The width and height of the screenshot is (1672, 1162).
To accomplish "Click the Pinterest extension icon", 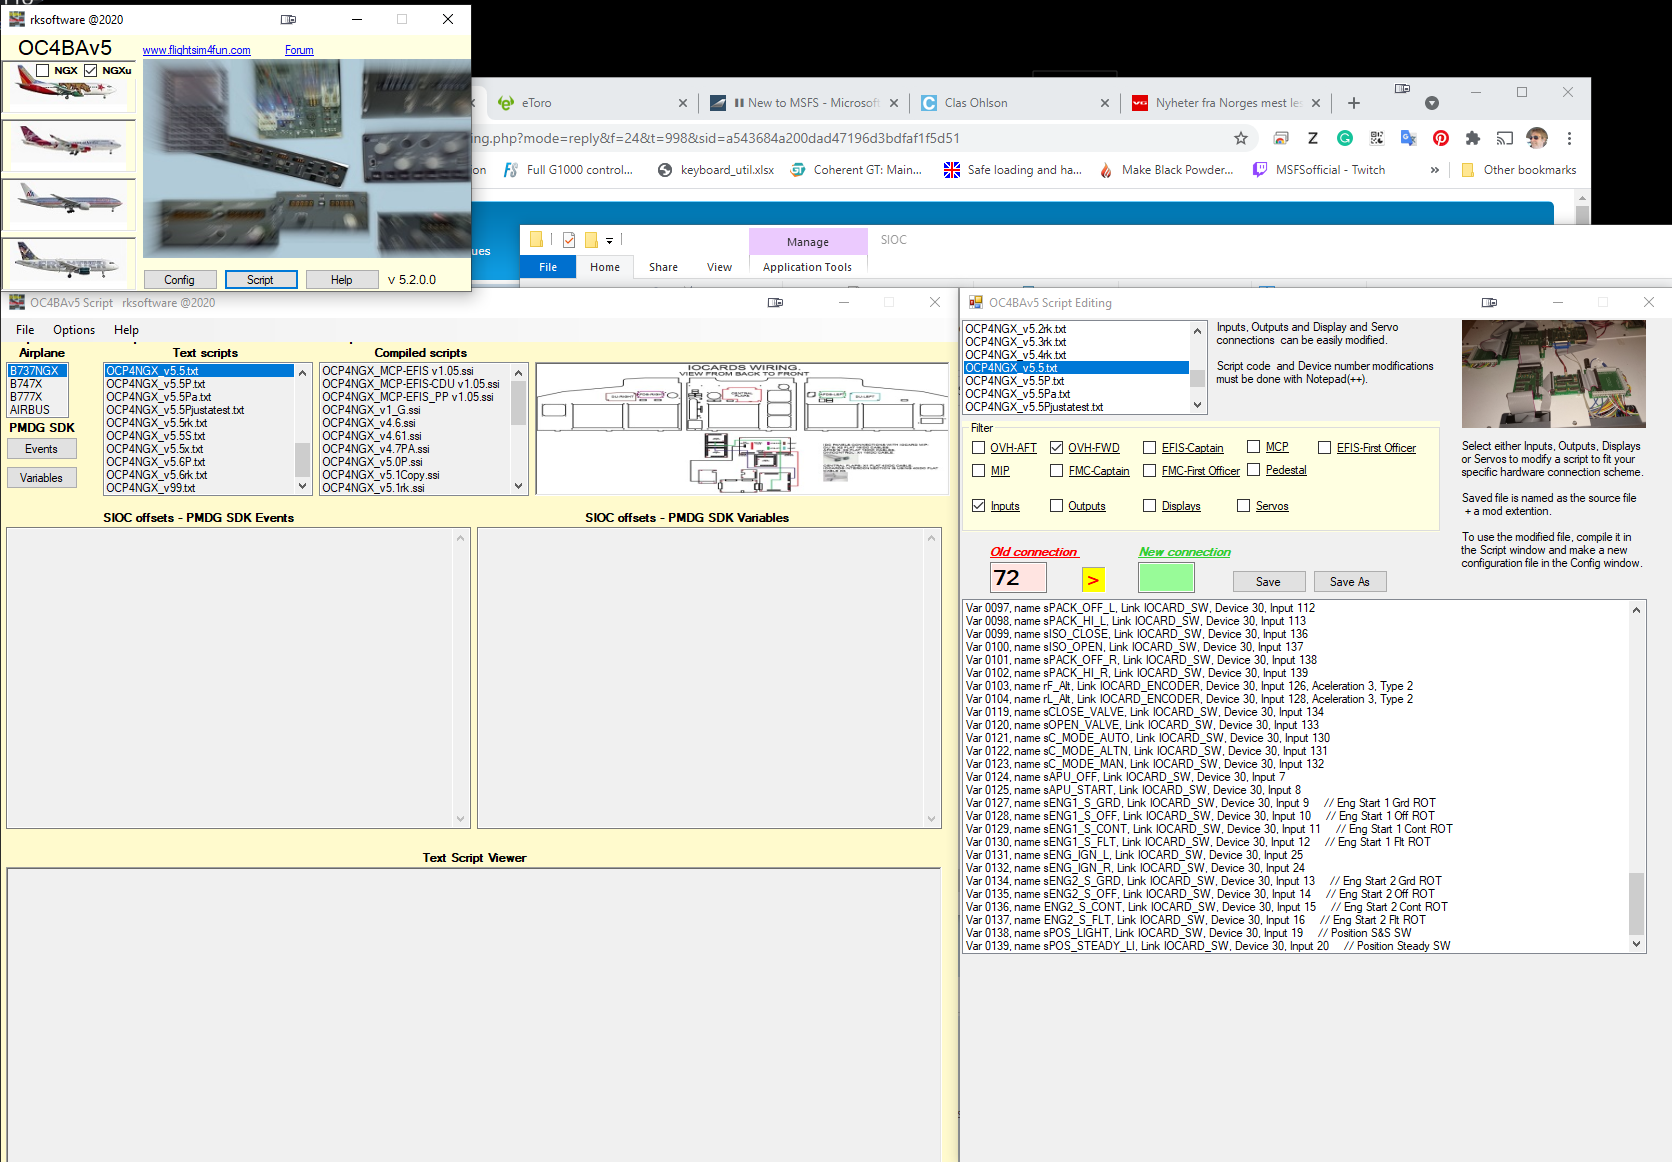I will pos(1441,138).
